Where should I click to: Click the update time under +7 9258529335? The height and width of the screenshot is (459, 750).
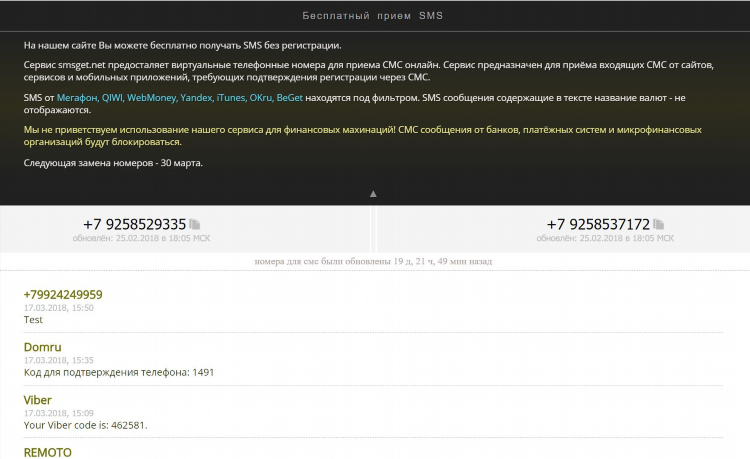pos(141,238)
